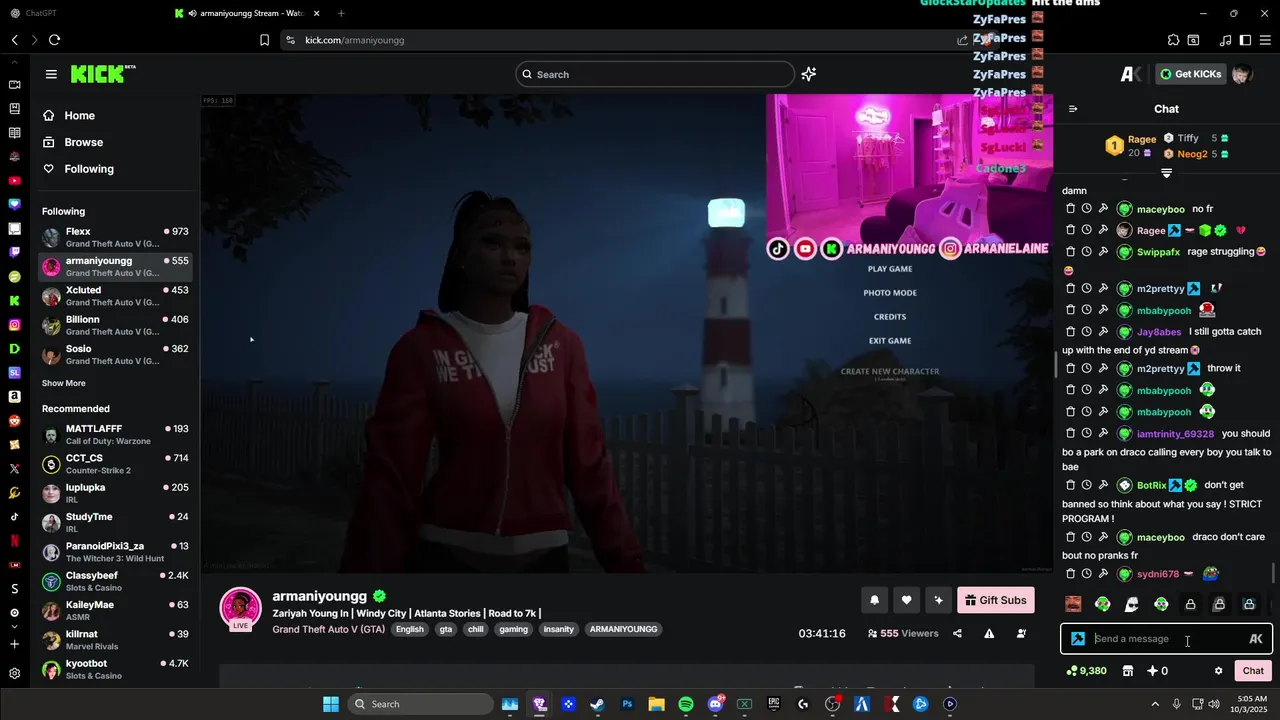Image resolution: width=1280 pixels, height=720 pixels.
Task: Click the 9,380 channel points balance
Action: coord(1087,671)
